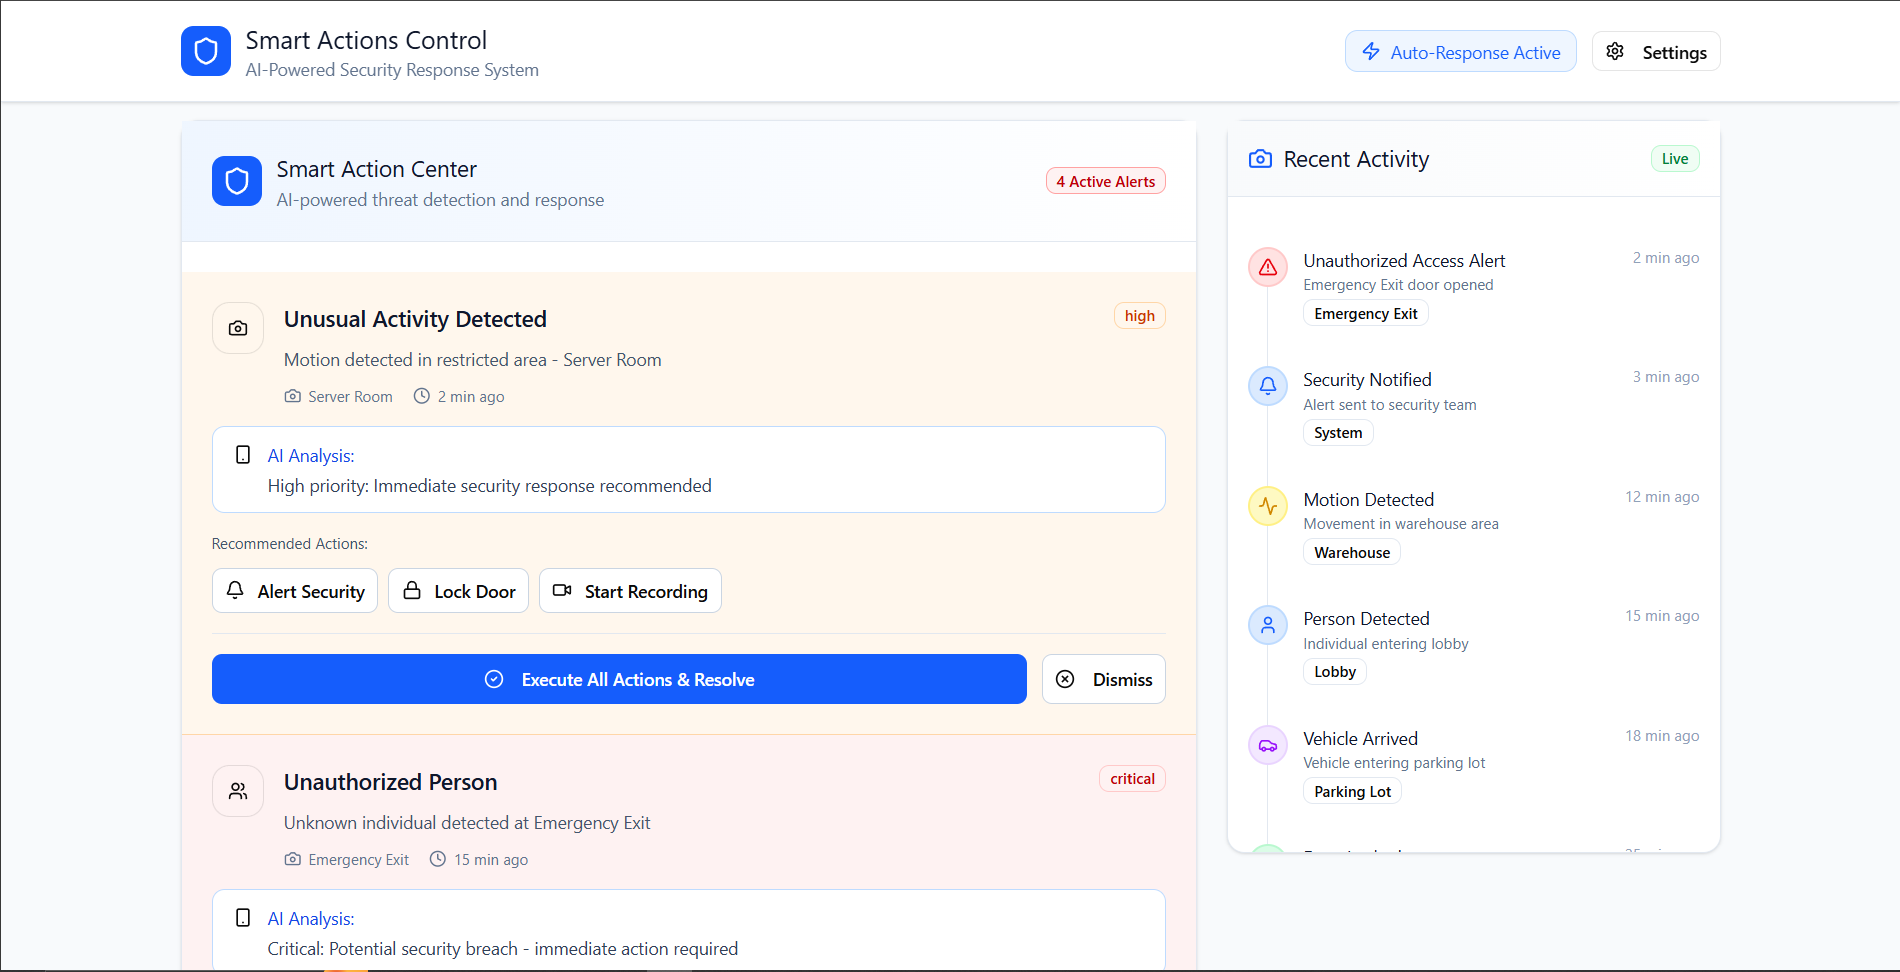The image size is (1900, 972).
Task: Dismiss the Unusual Activity alert
Action: [x=1104, y=679]
